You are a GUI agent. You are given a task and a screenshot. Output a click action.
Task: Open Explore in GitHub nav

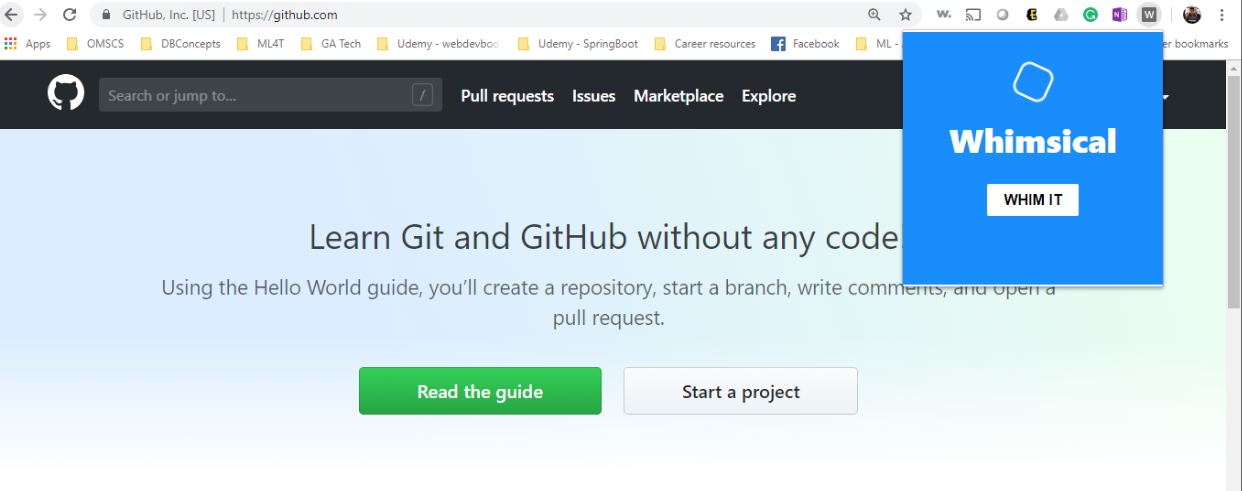click(769, 96)
